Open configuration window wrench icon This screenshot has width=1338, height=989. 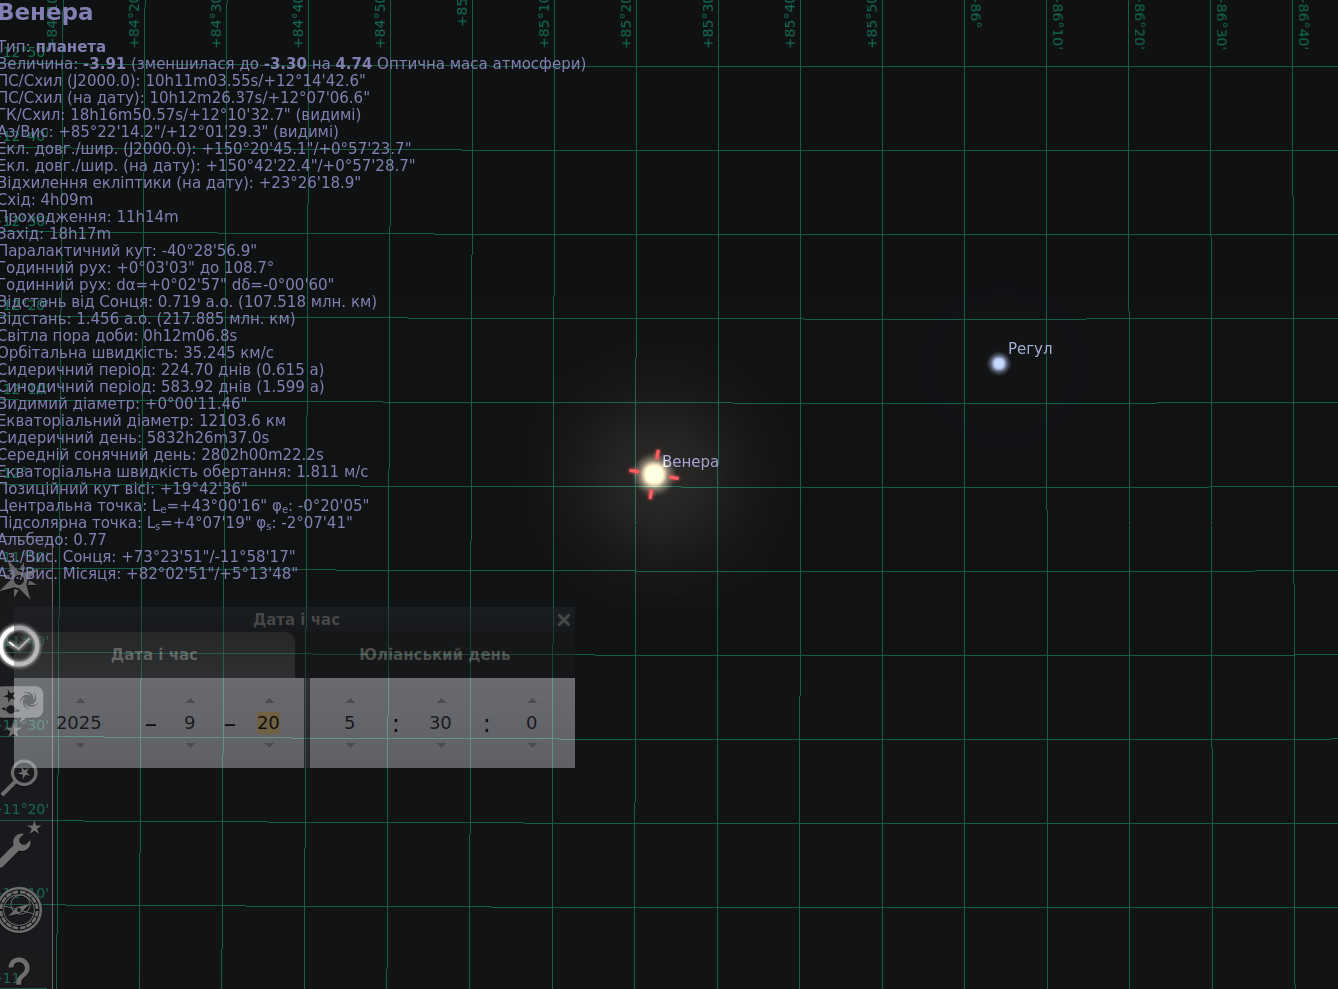pos(19,844)
